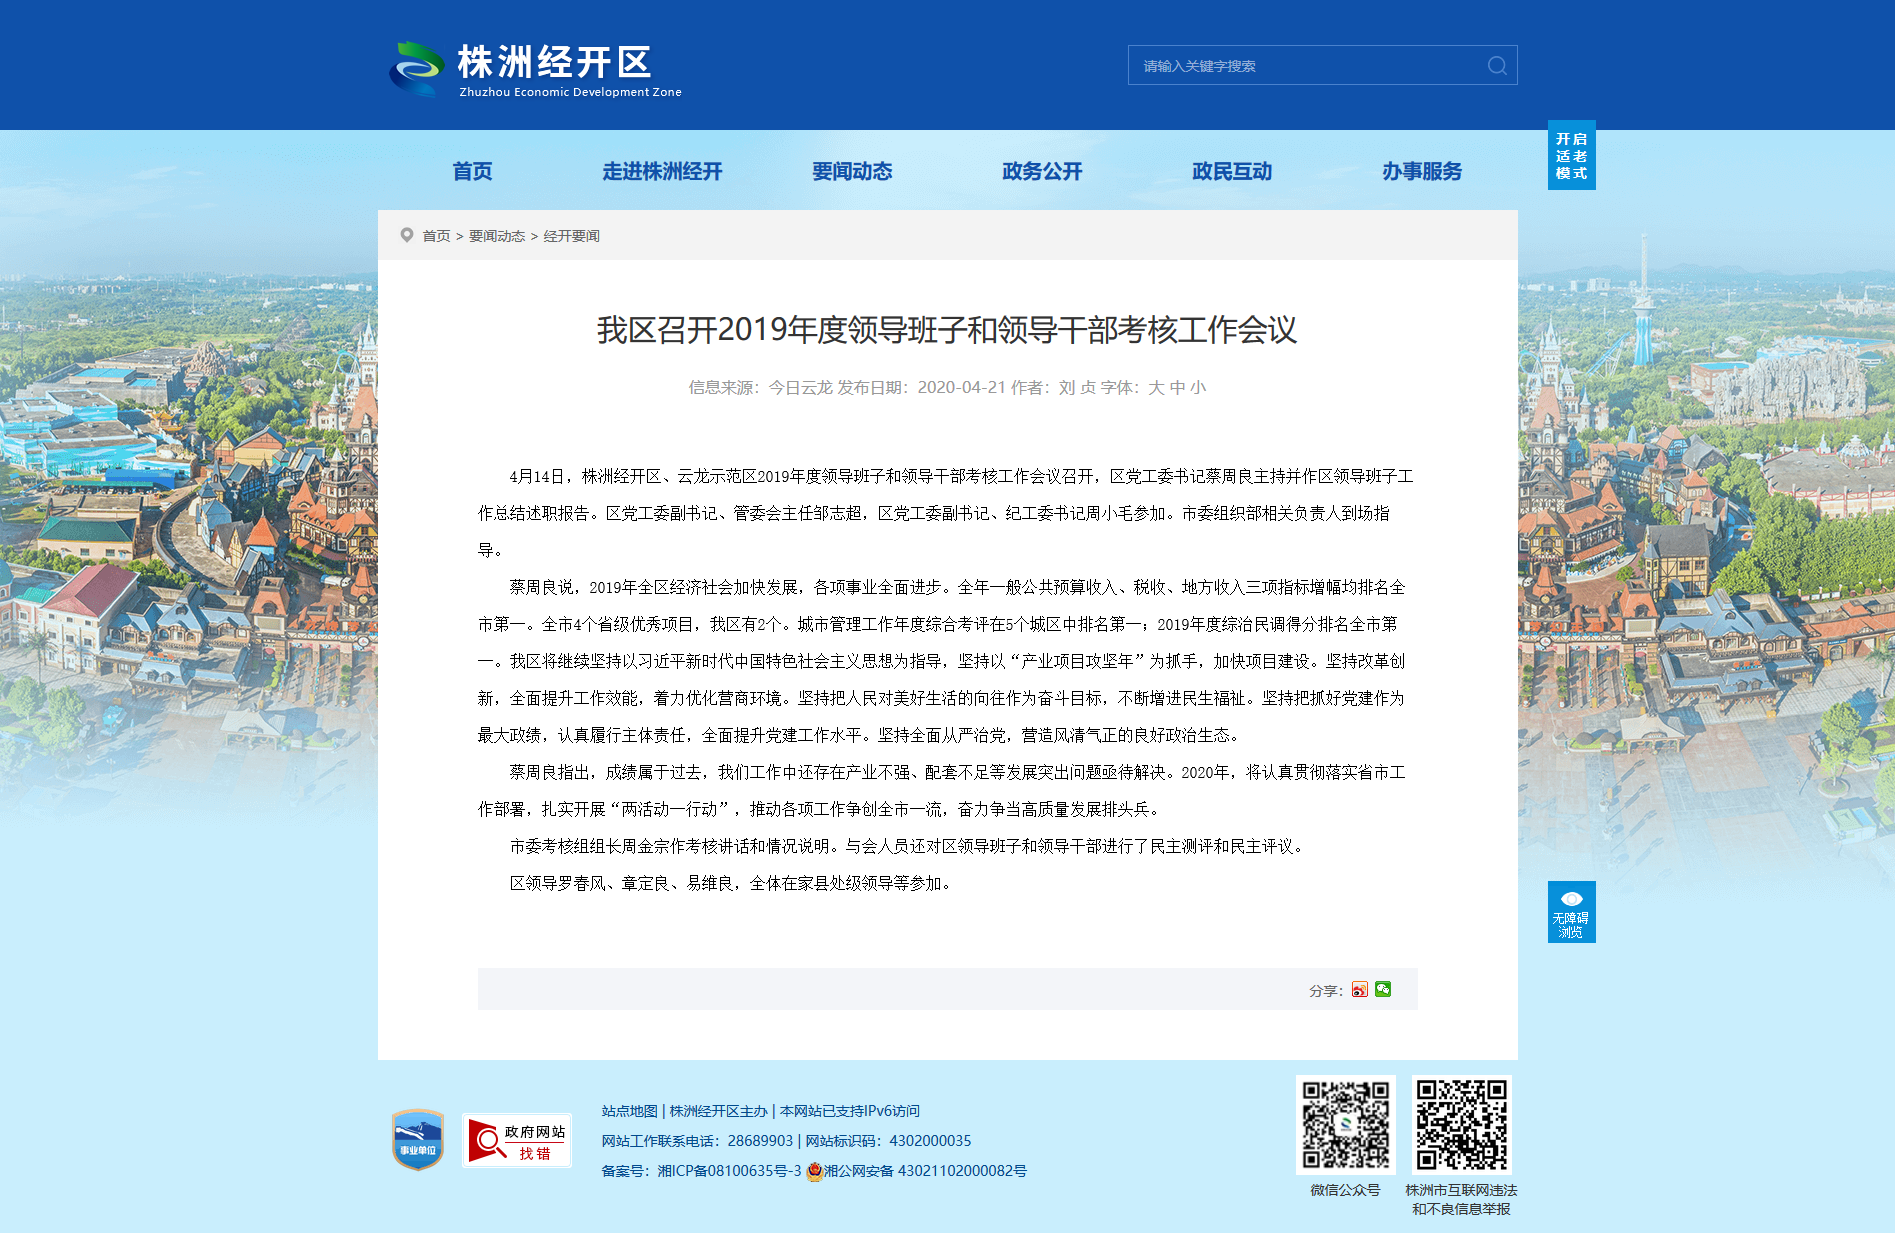1895x1233 pixels.
Task: Open the 走进株洲经开 navigation menu
Action: coord(662,172)
